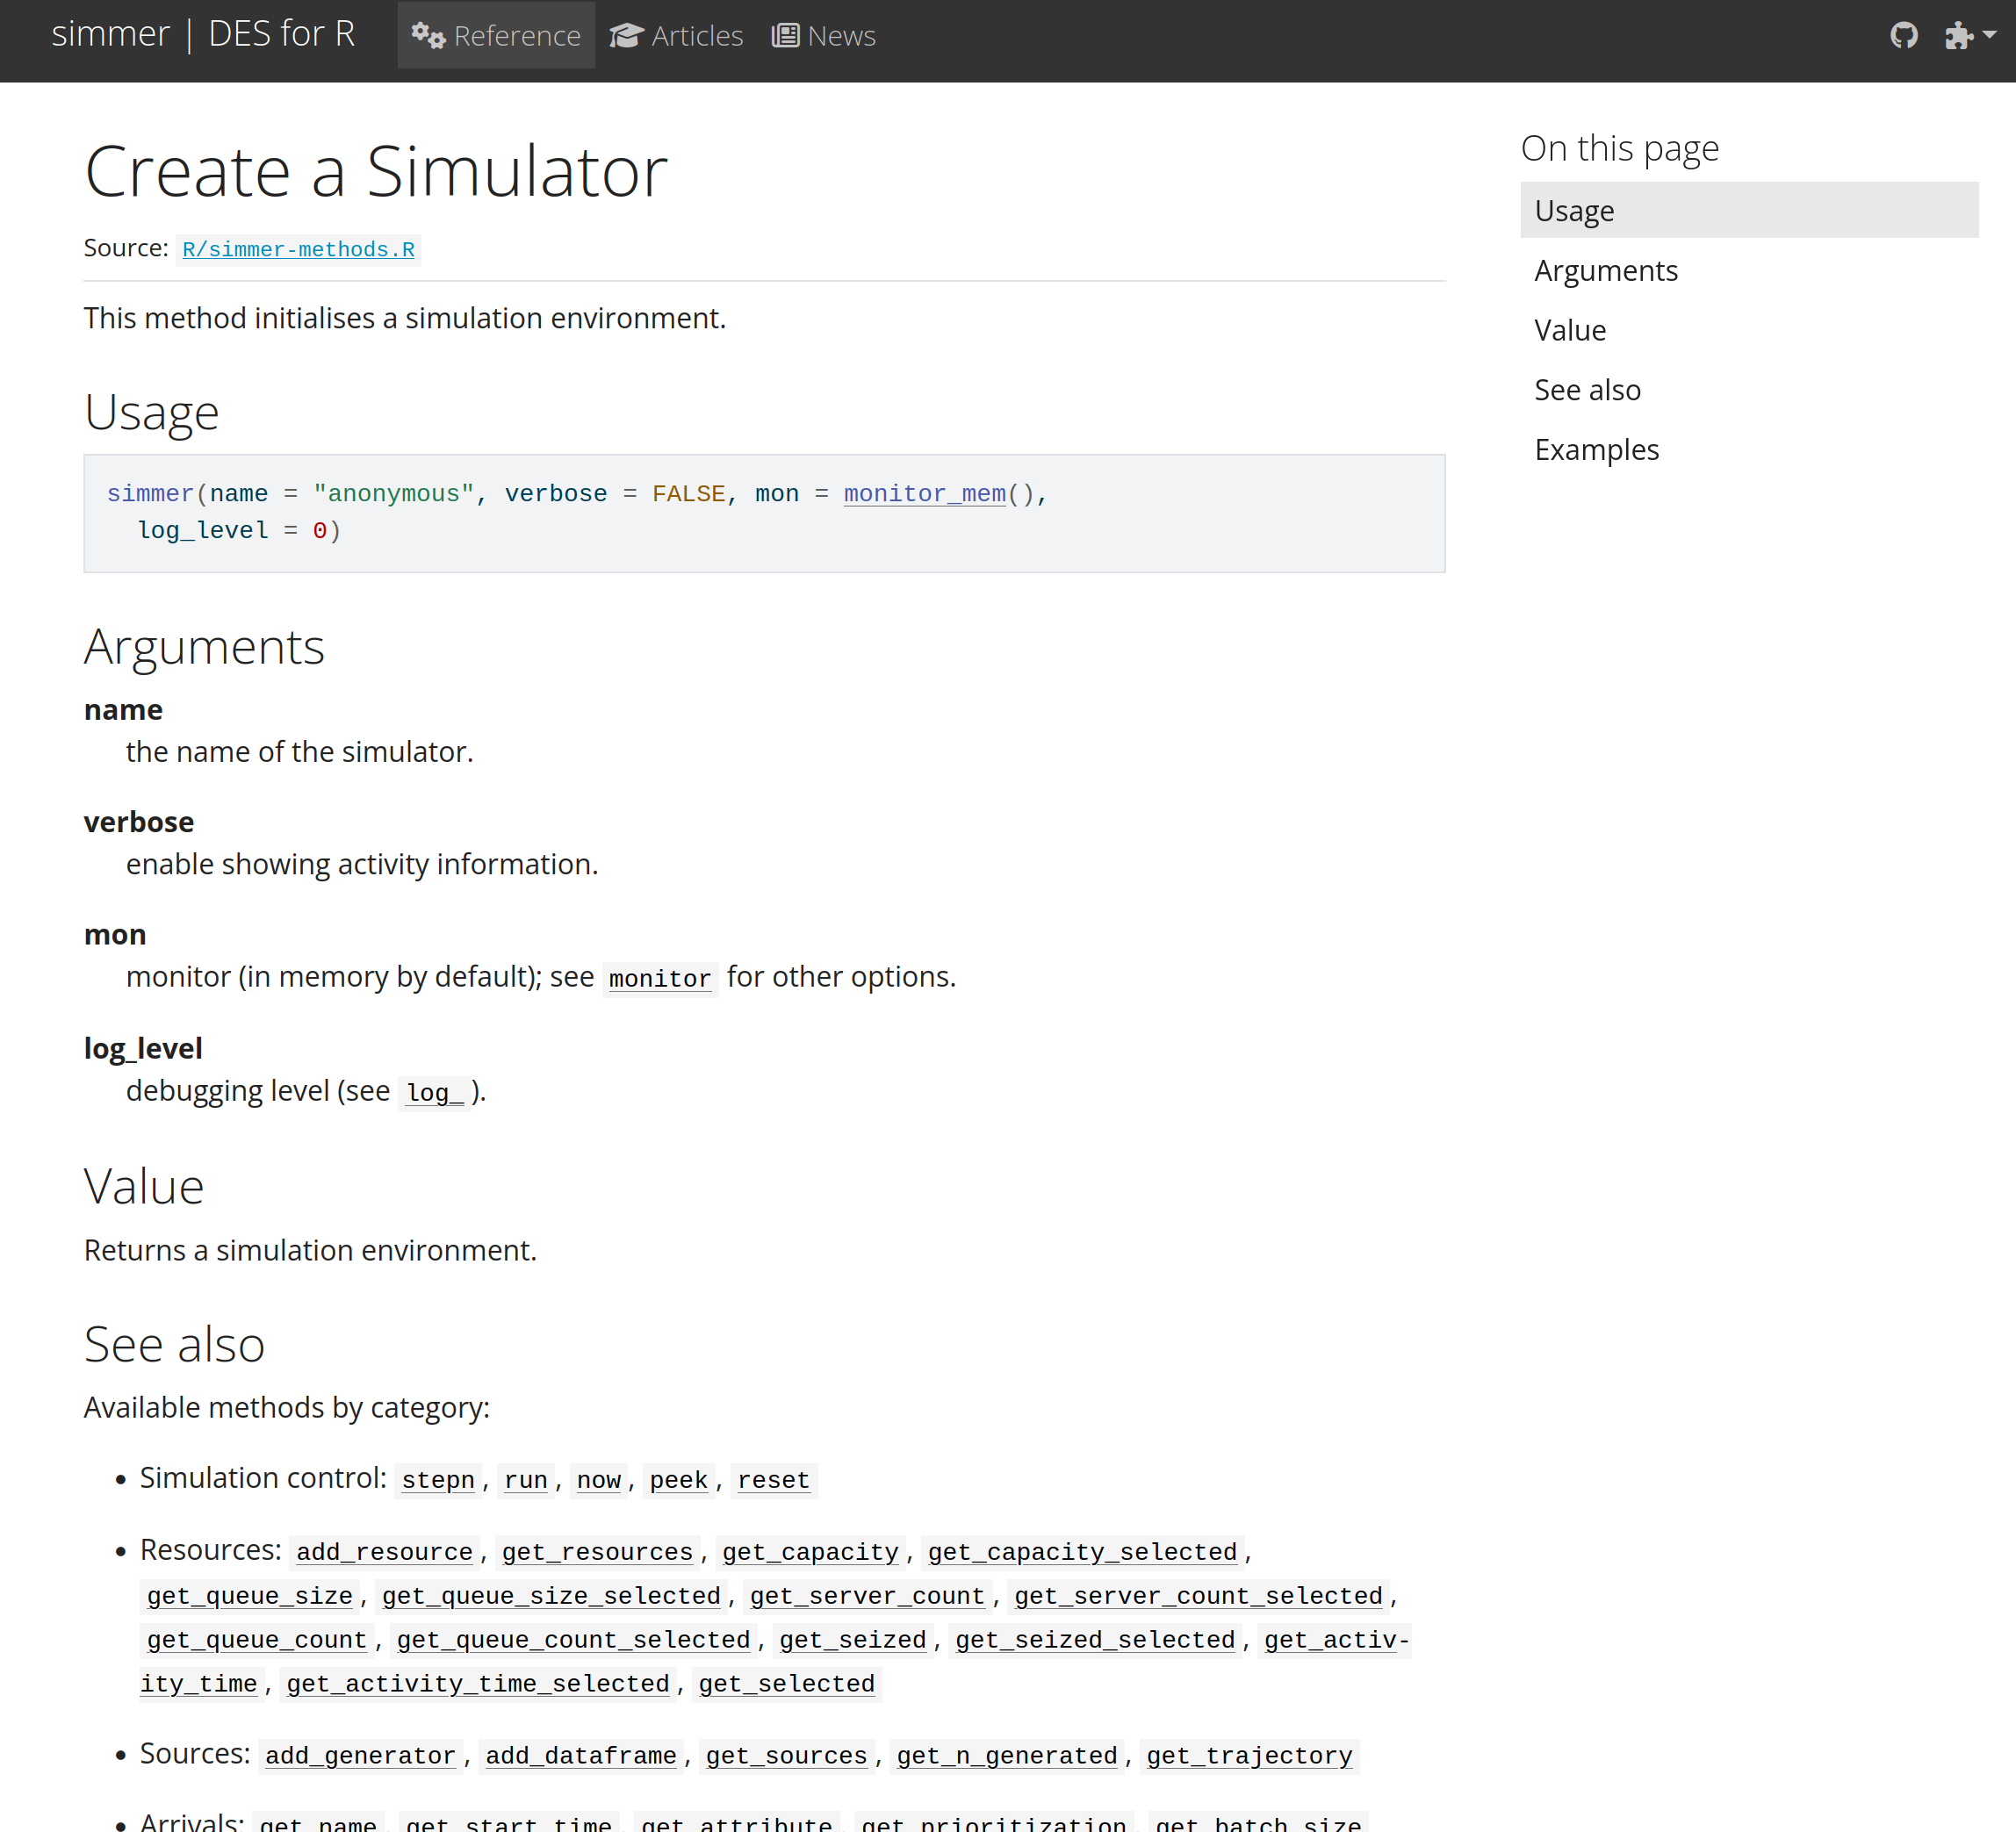Go to simmer | DES for R home

coord(203,34)
